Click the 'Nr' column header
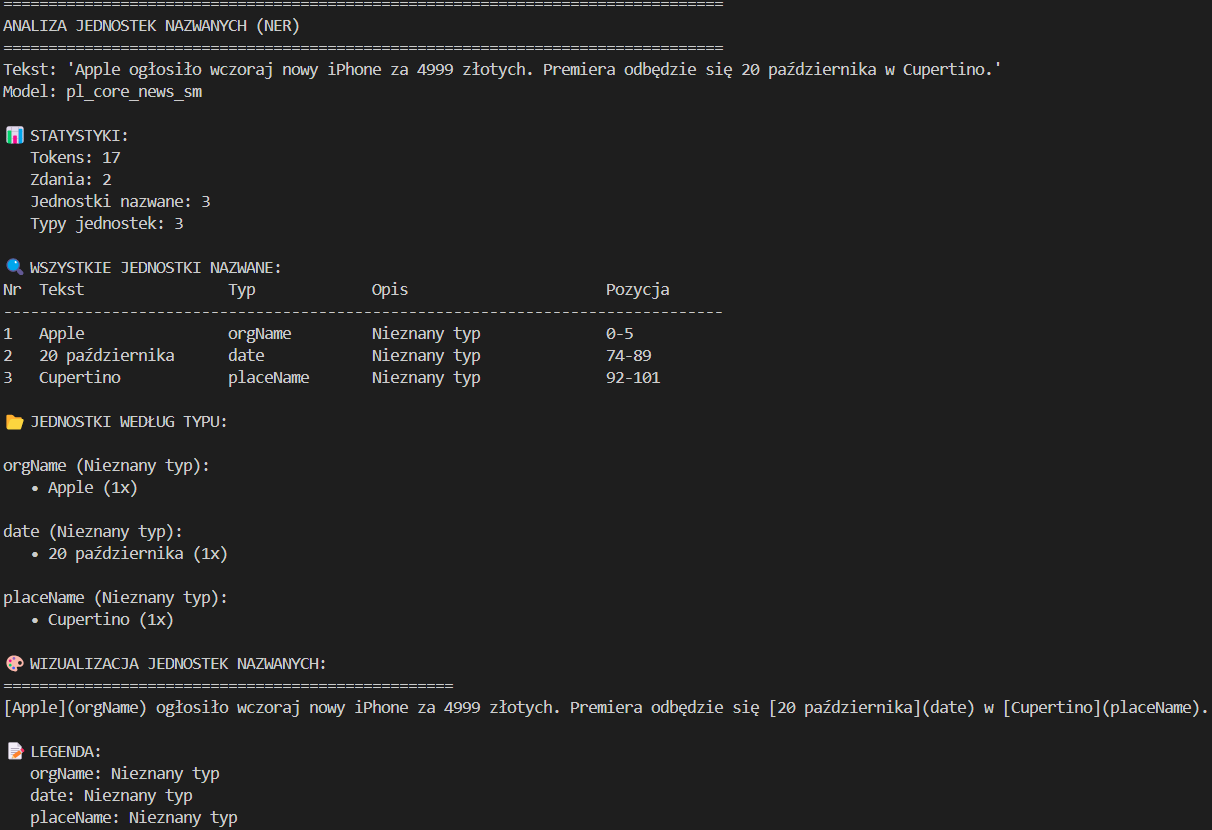Viewport: 1212px width, 830px height. 12,289
